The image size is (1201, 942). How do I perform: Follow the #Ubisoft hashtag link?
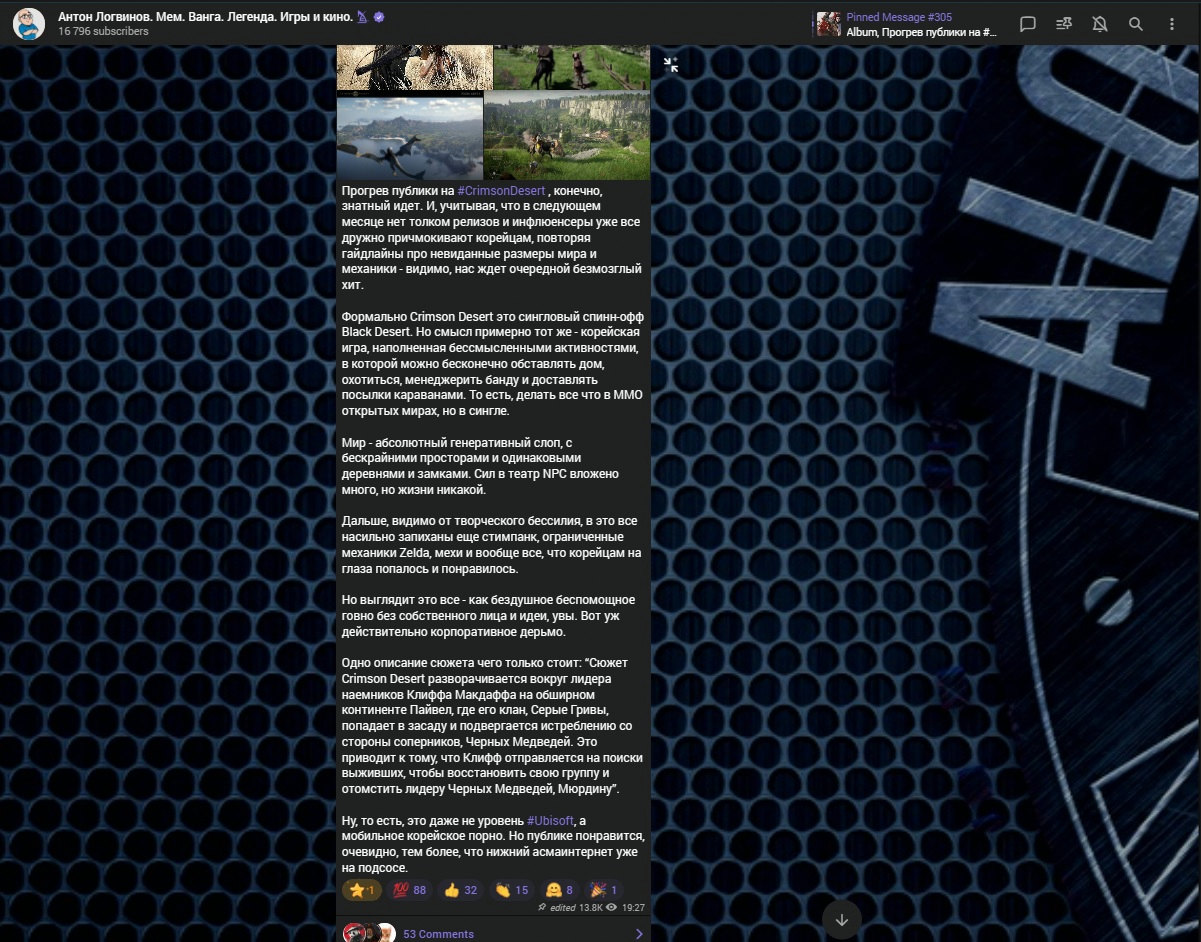pyautogui.click(x=551, y=821)
